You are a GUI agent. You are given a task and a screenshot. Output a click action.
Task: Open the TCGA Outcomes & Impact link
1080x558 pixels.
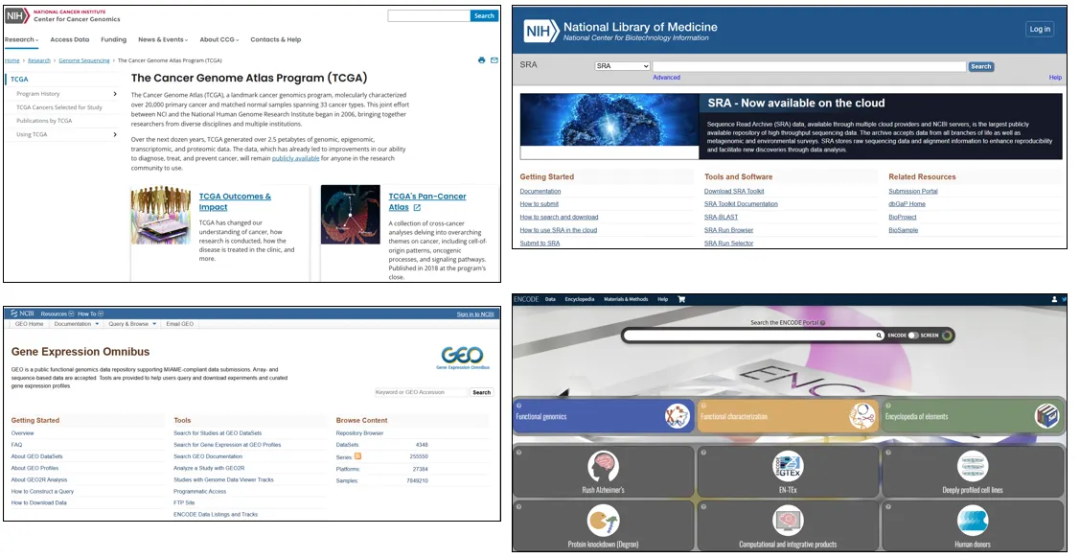235,202
